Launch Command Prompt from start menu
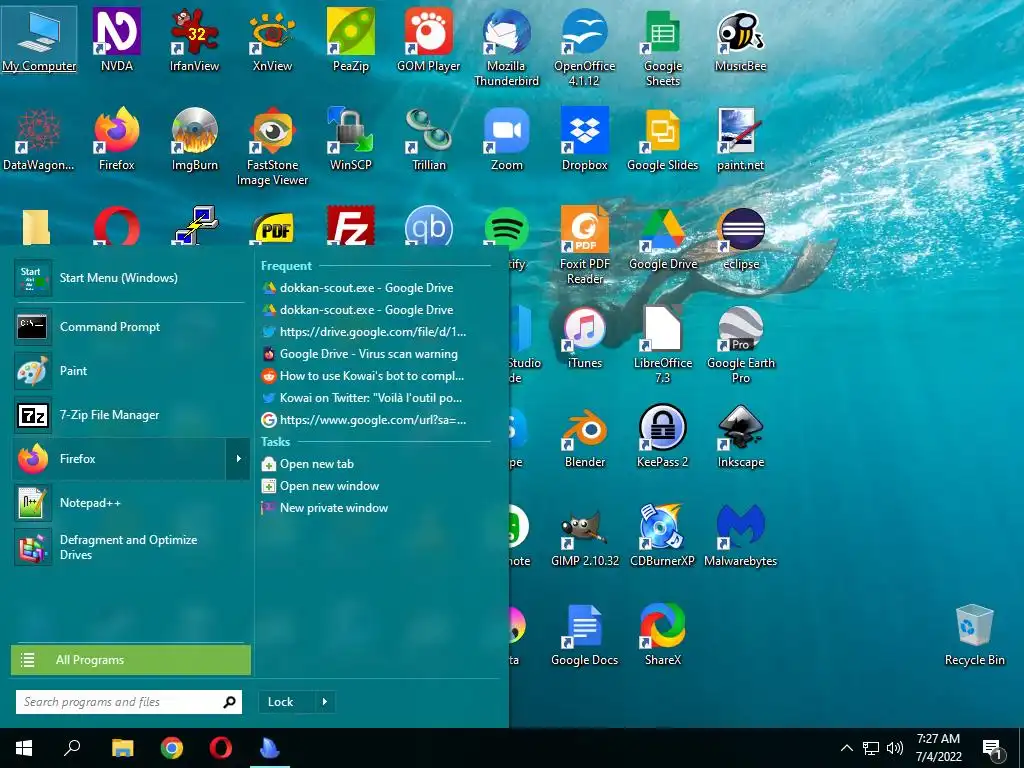 coord(129,327)
